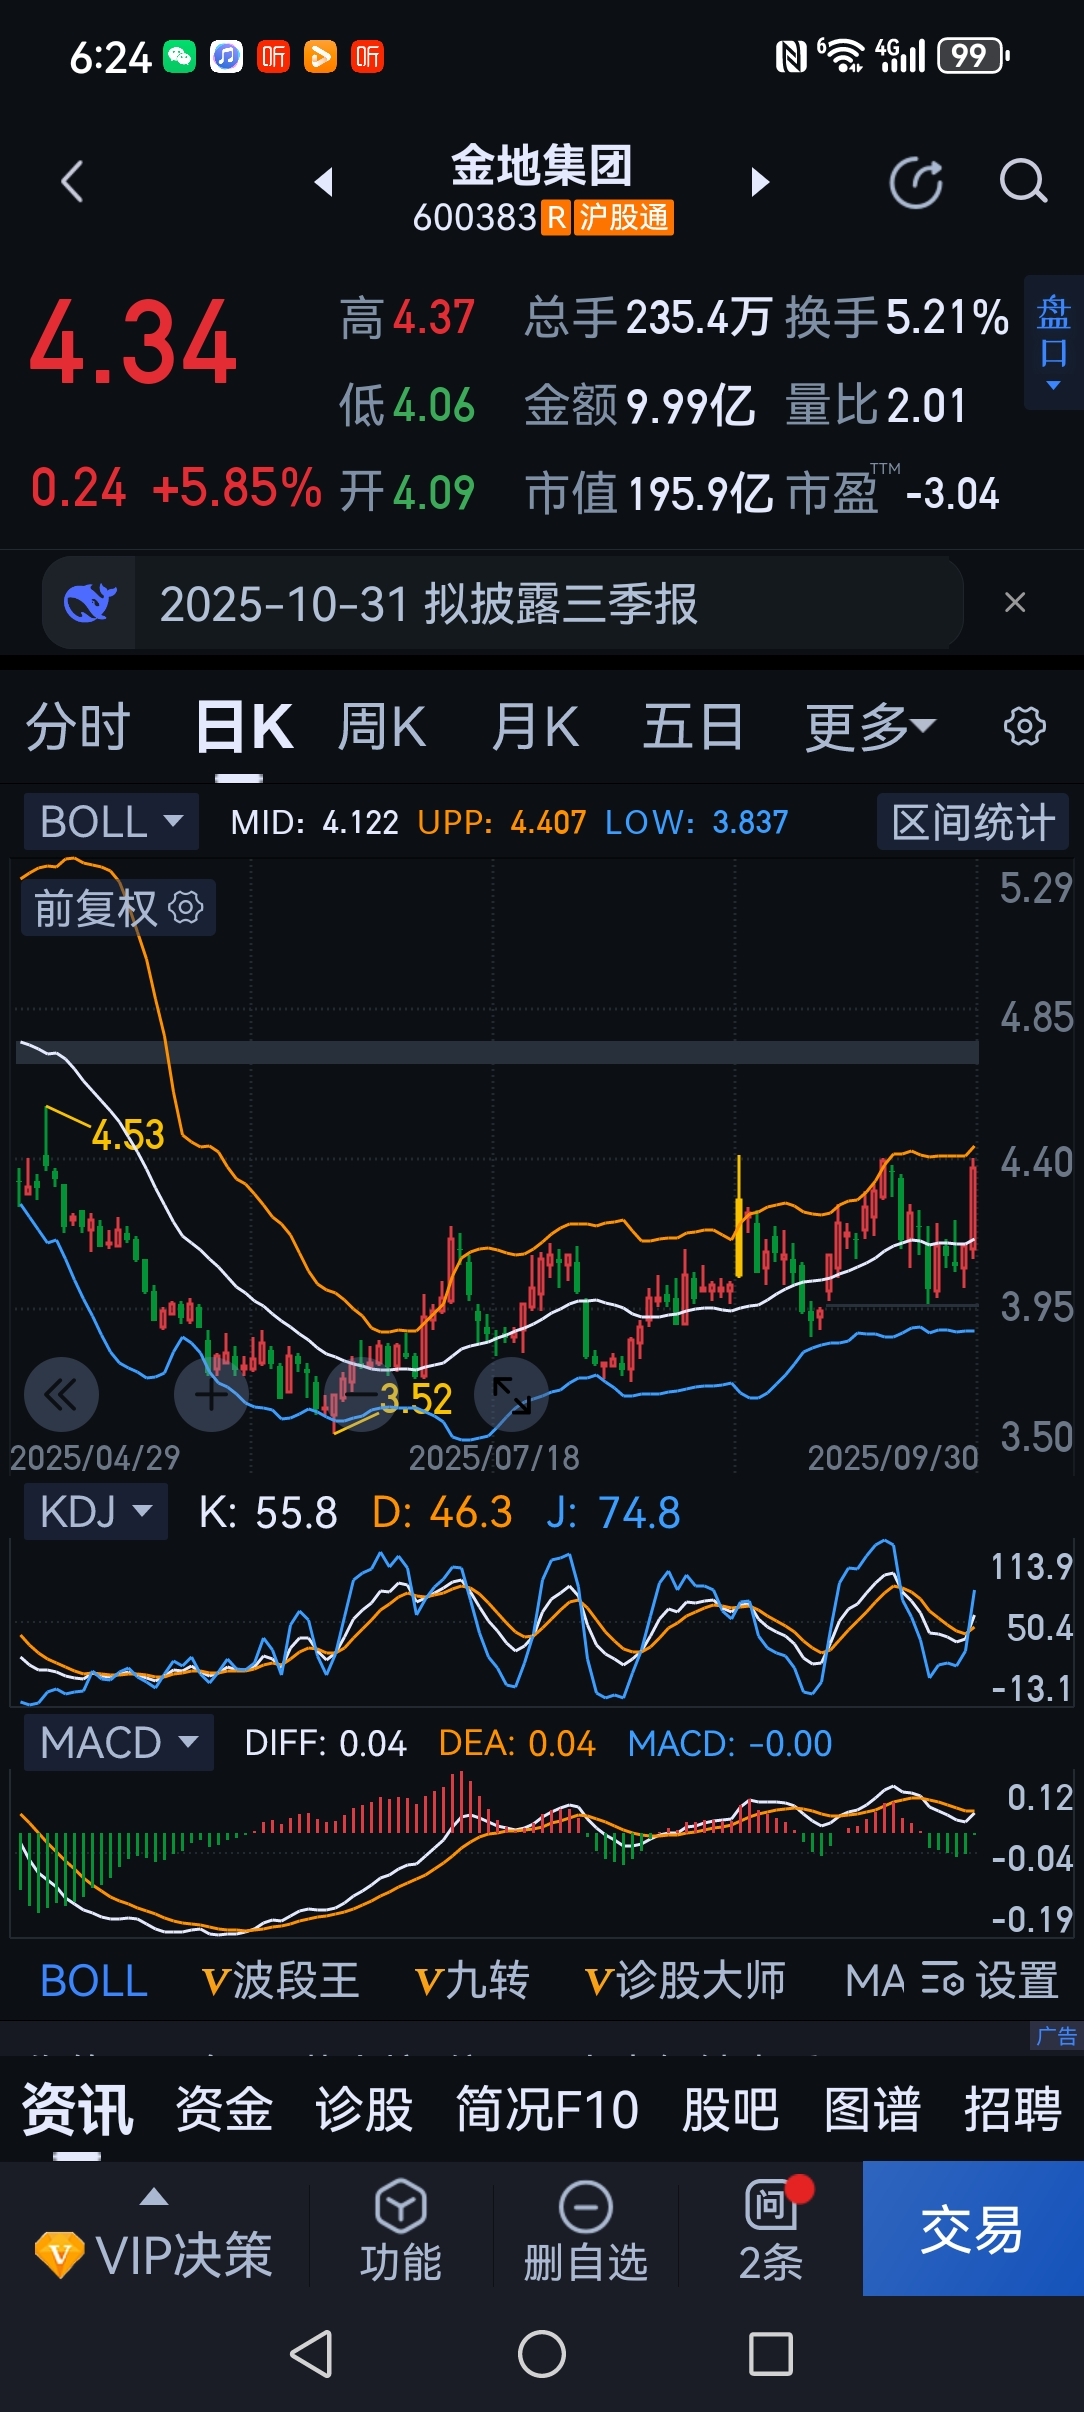This screenshot has width=1084, height=2412.
Task: Dismiss the 三季报 notice banner
Action: coord(1014,603)
